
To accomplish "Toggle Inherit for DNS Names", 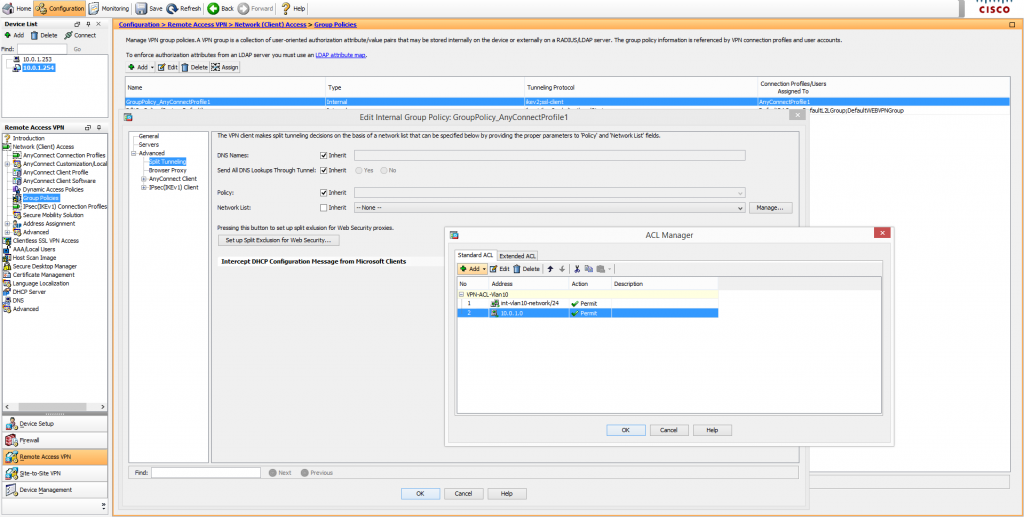I will pos(324,155).
